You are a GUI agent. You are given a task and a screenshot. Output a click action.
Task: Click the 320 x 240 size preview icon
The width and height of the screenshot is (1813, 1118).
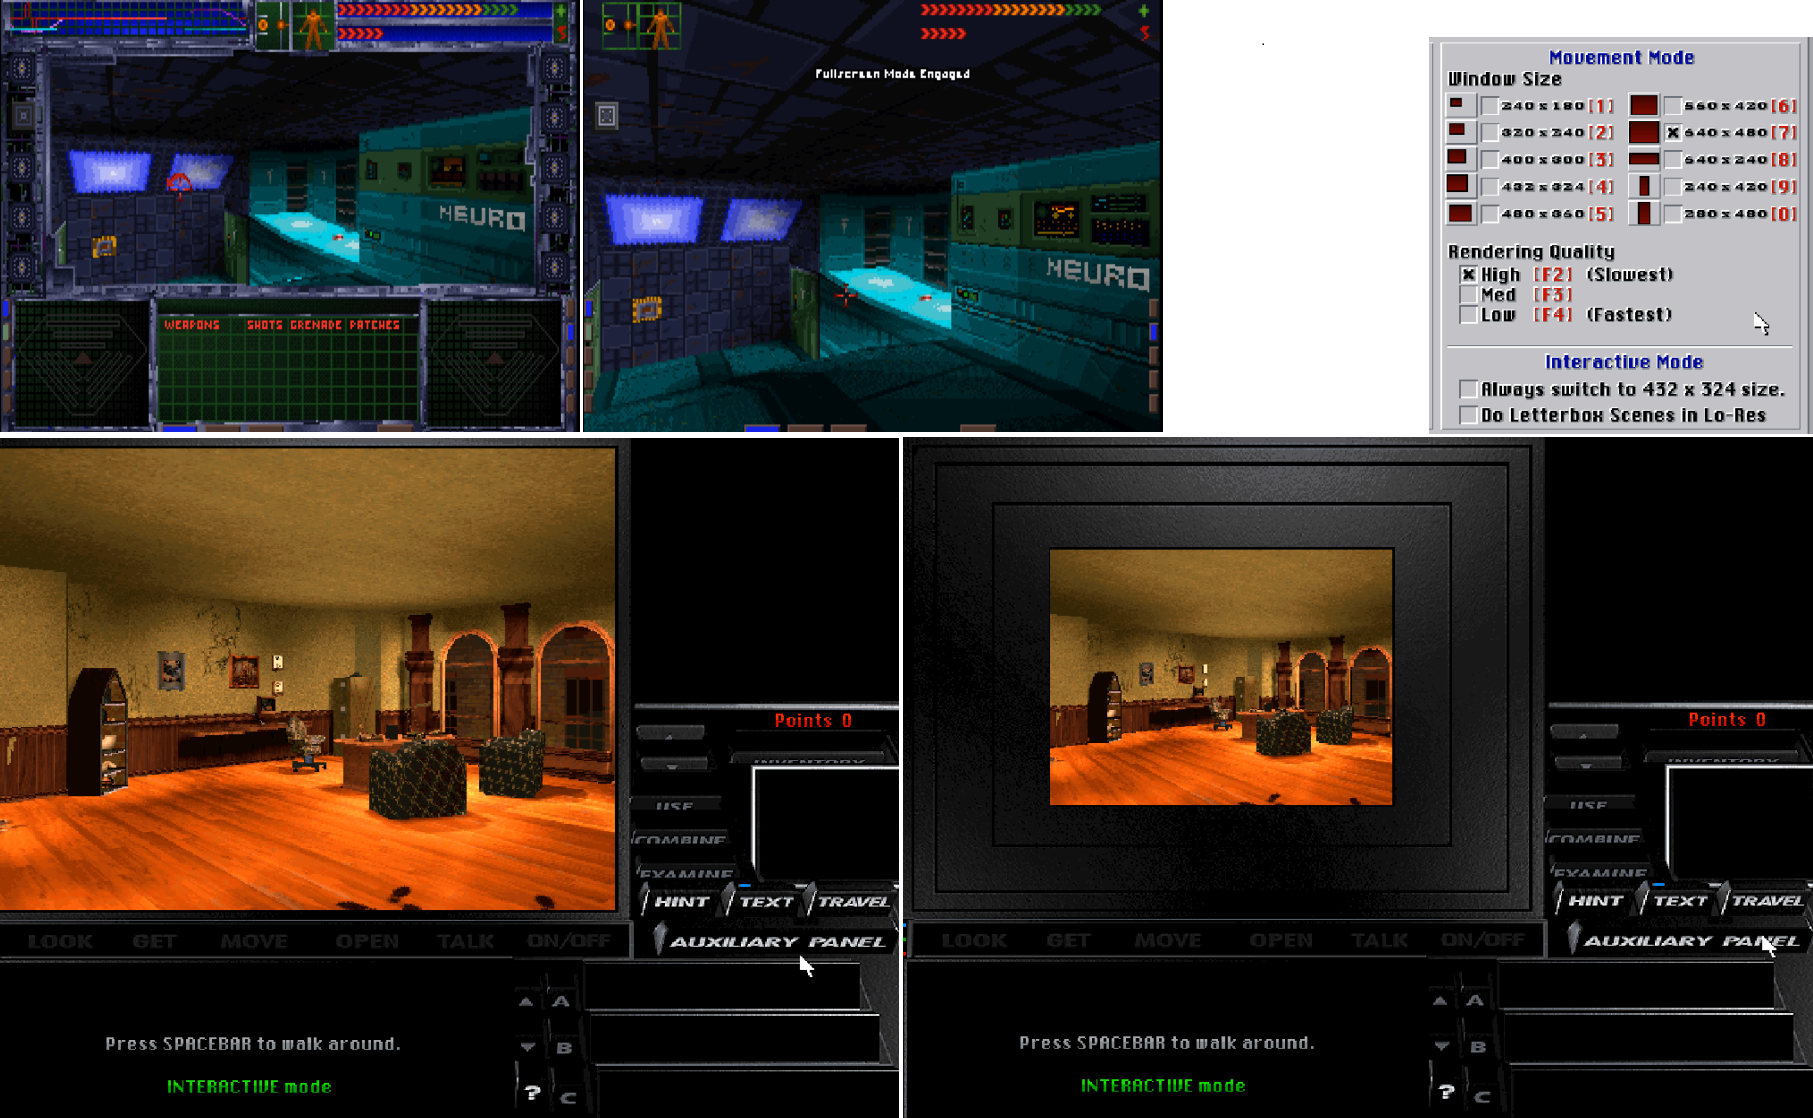(x=1459, y=132)
